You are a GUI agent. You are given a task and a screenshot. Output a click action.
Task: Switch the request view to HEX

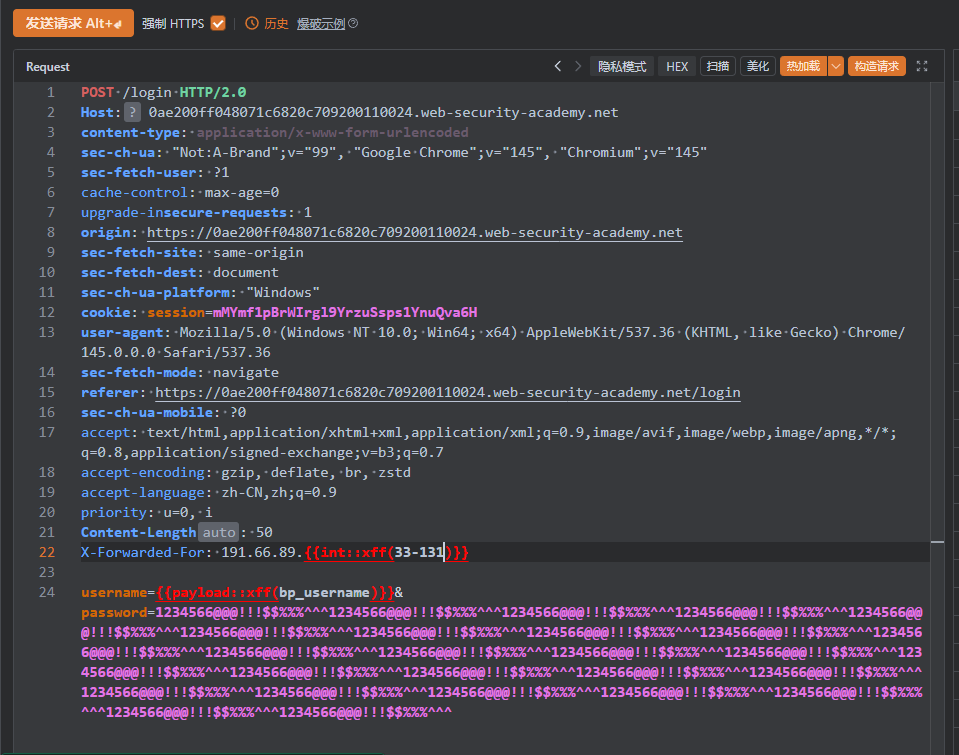click(677, 66)
